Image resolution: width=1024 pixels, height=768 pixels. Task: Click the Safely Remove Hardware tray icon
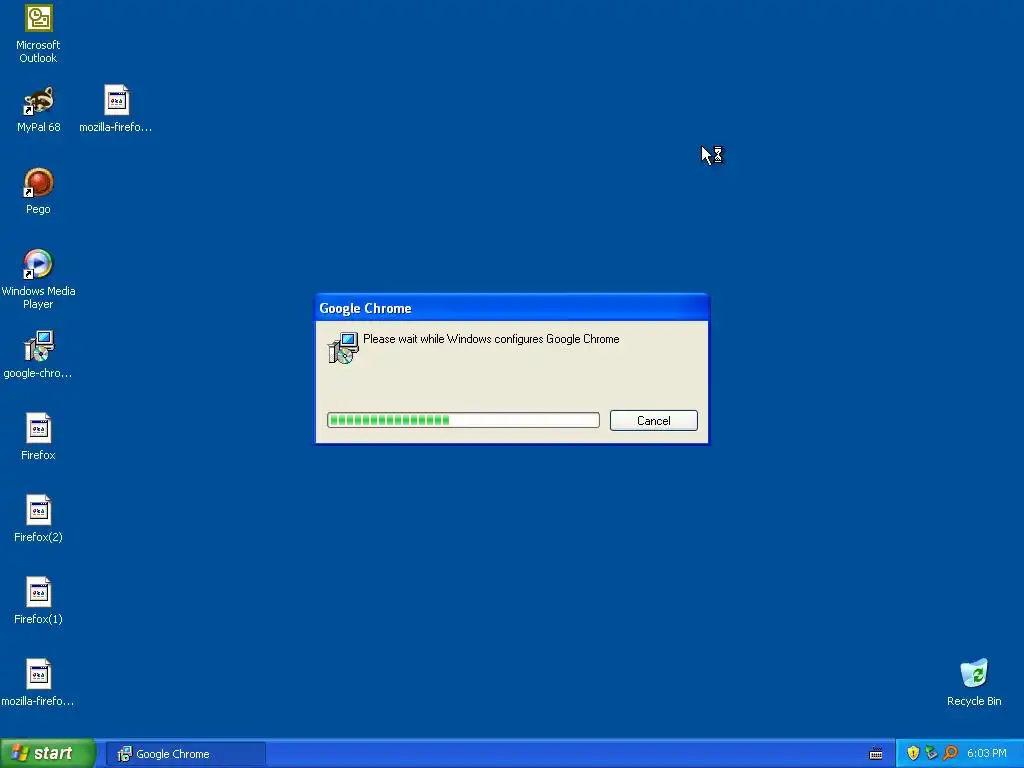click(931, 753)
